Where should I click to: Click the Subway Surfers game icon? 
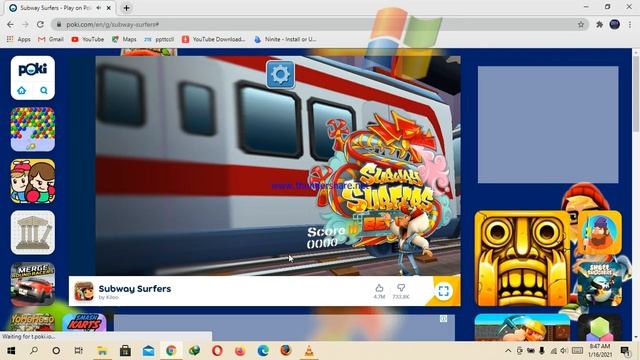(x=84, y=291)
